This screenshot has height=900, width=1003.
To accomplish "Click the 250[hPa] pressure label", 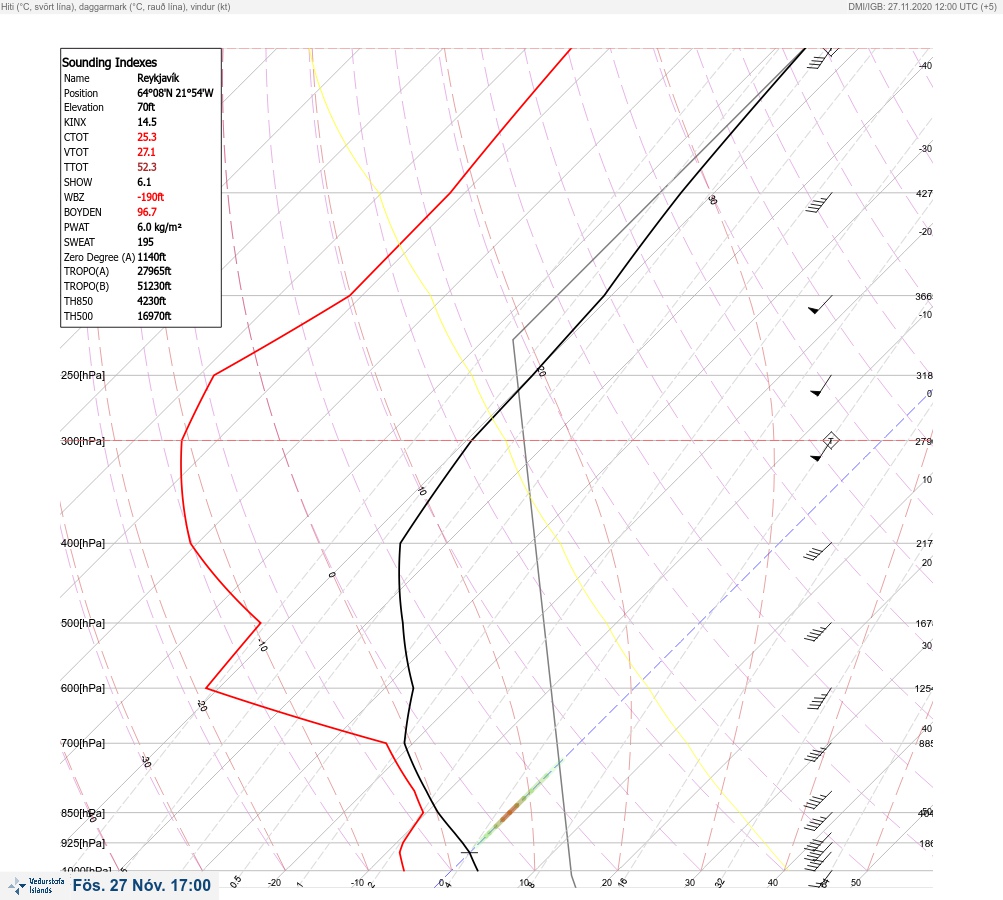I will pos(83,375).
